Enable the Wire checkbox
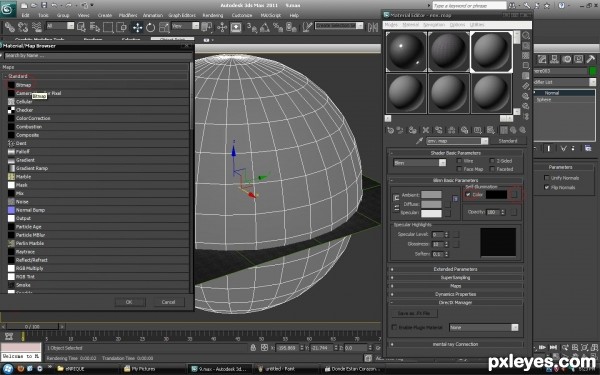Image resolution: width=600 pixels, height=375 pixels. point(460,161)
